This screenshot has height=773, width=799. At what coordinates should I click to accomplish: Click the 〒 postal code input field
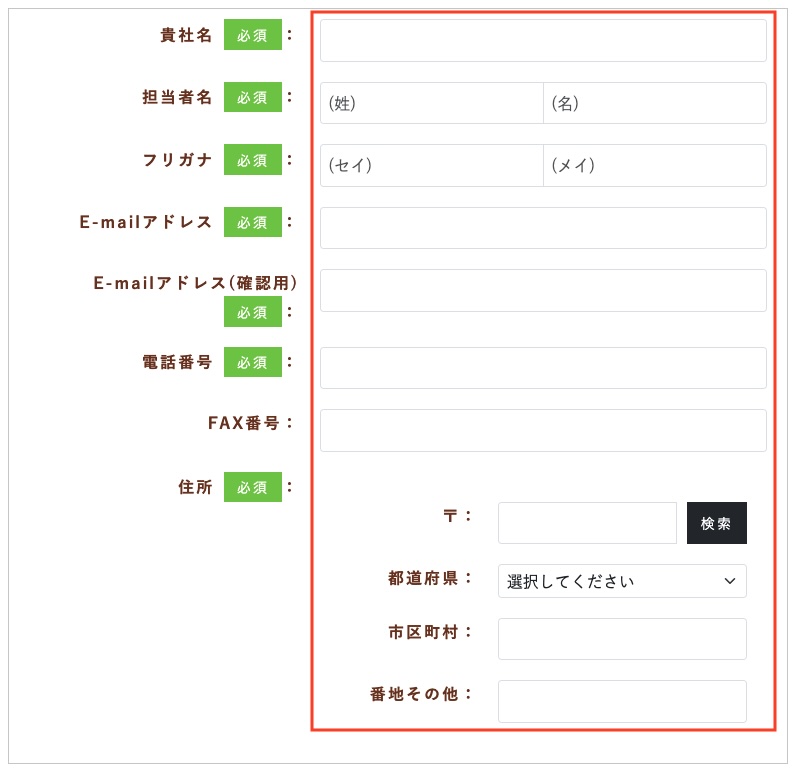(x=587, y=523)
